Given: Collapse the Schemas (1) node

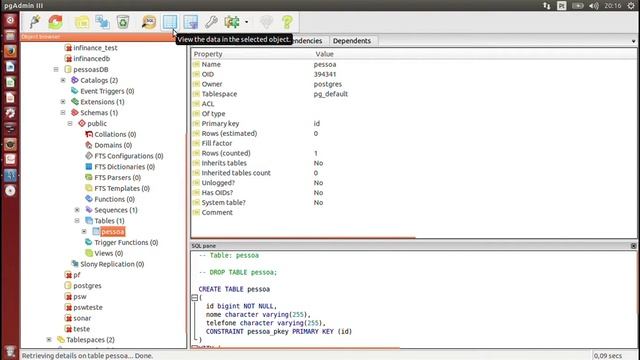Looking at the screenshot, I should [x=63, y=112].
